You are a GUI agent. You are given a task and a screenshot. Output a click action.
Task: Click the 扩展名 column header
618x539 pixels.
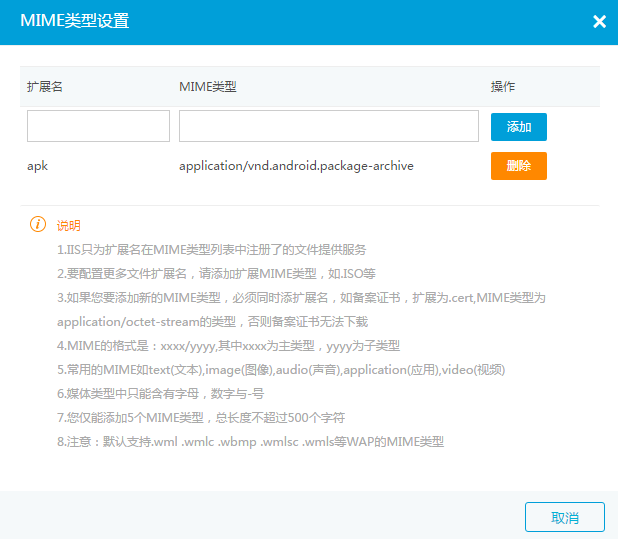45,86
